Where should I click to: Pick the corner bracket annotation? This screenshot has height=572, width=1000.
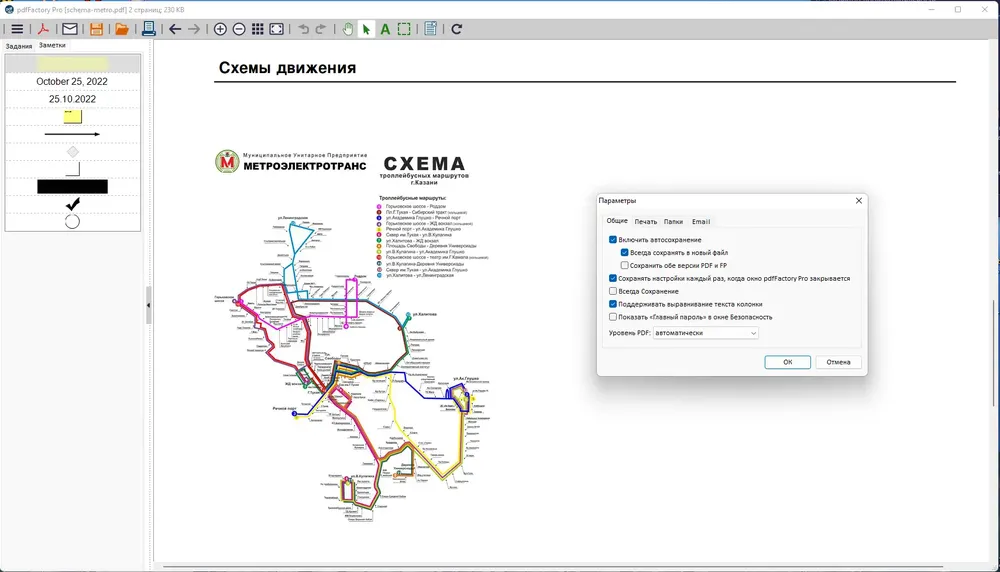(x=73, y=169)
